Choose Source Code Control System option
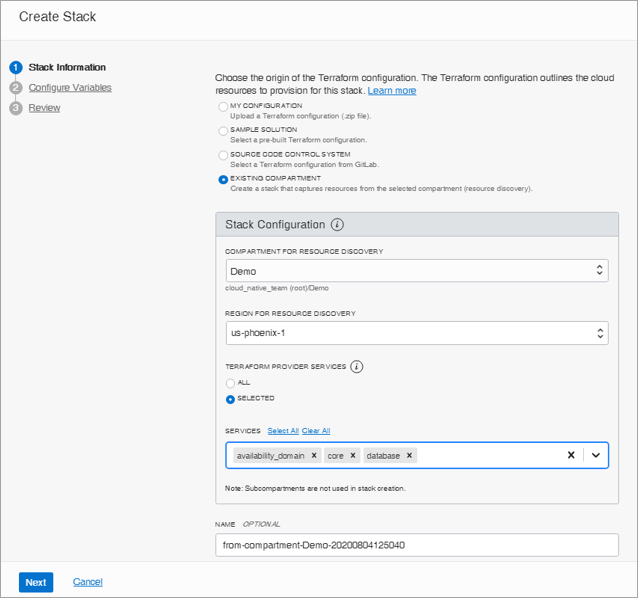Viewport: 638px width, 598px height. (x=223, y=155)
